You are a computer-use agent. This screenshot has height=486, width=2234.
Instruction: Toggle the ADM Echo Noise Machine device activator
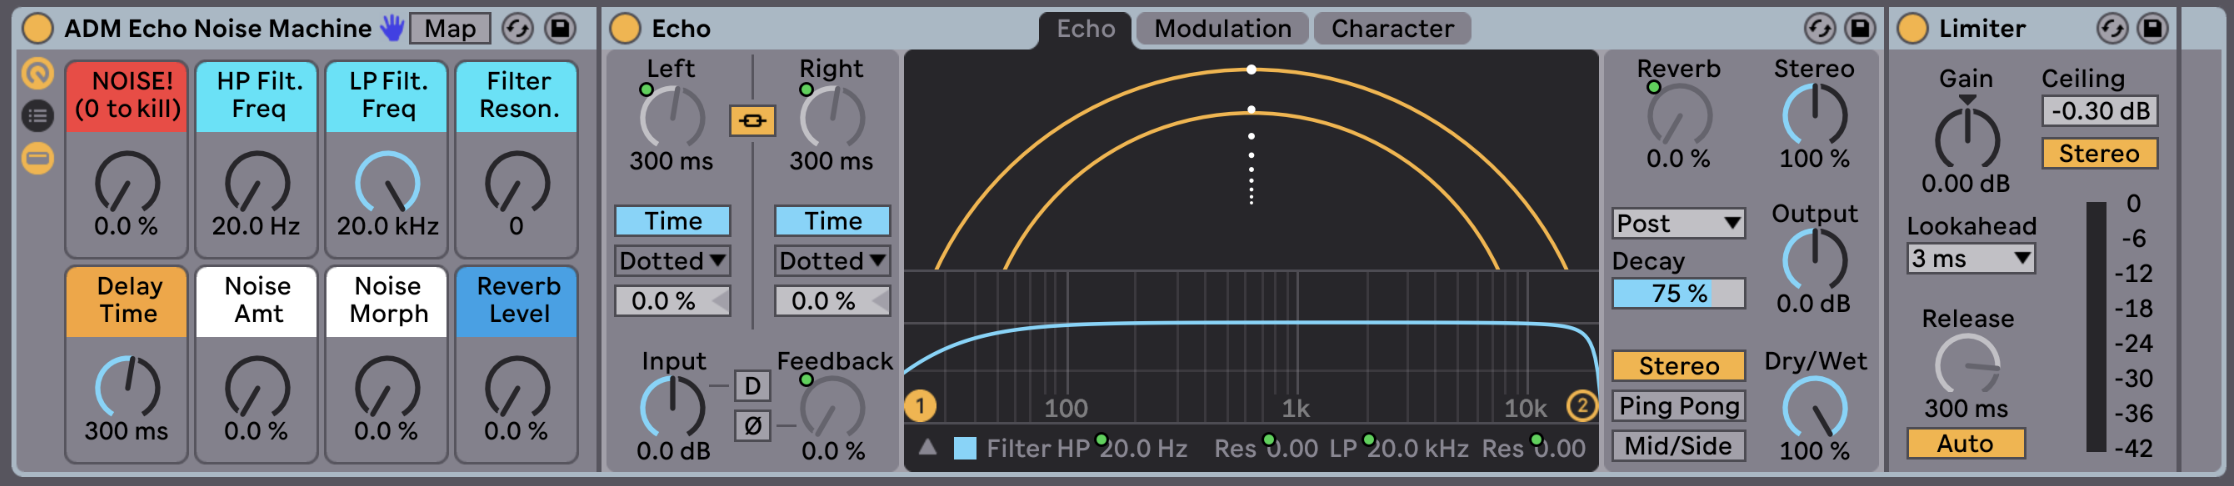(37, 28)
